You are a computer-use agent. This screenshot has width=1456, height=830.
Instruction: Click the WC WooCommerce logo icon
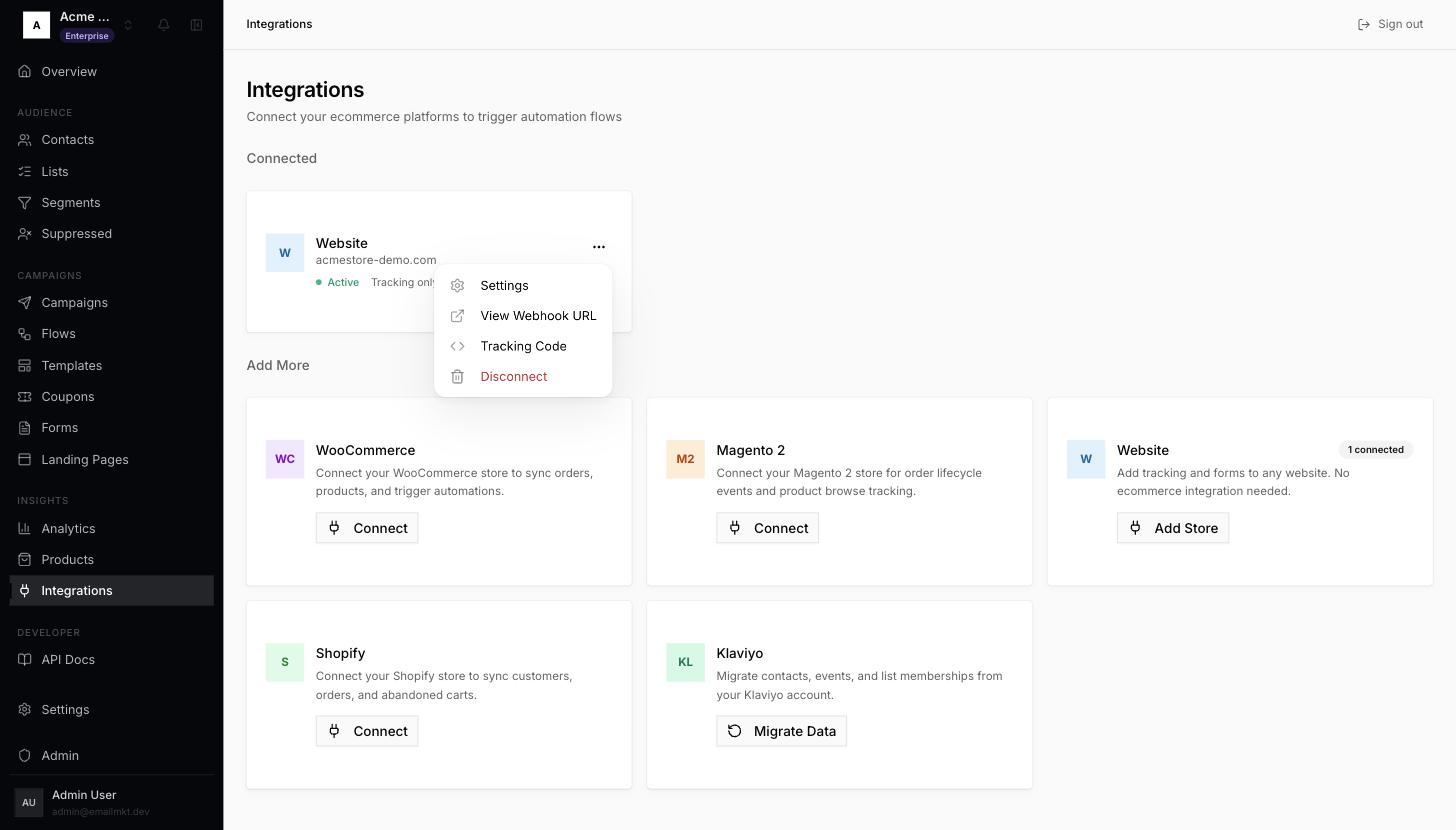pos(285,460)
